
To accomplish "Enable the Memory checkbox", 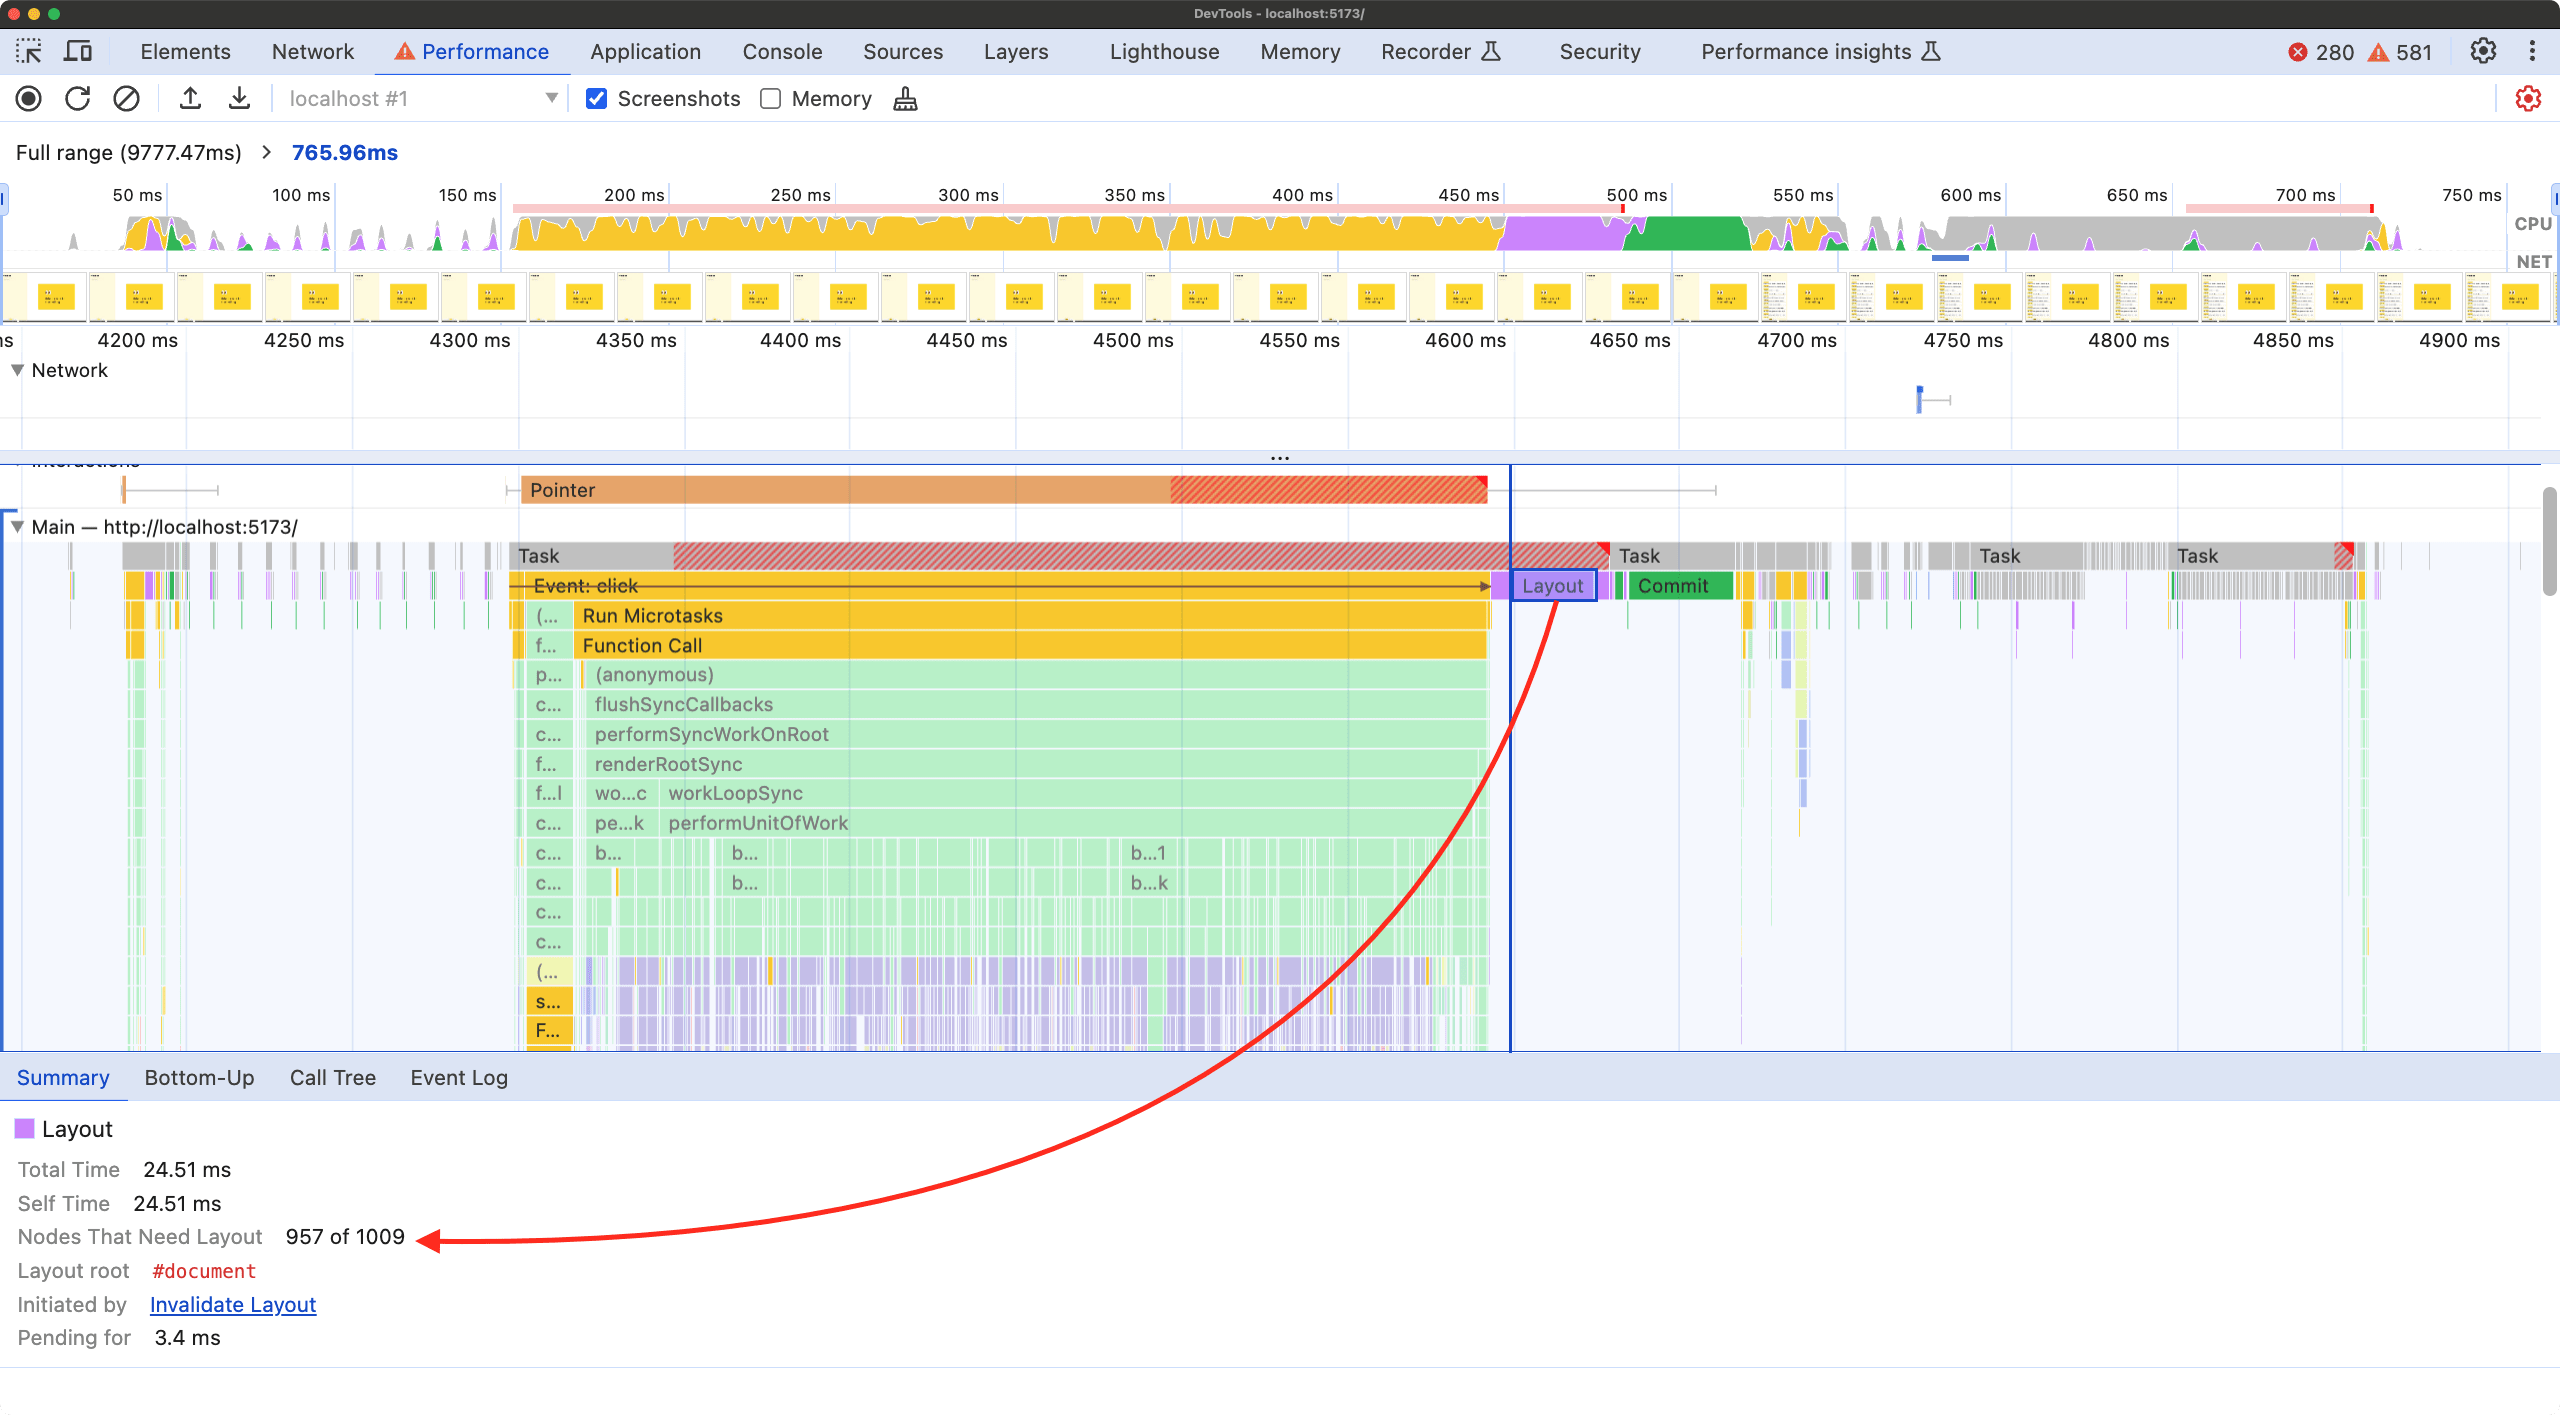I will 769,98.
